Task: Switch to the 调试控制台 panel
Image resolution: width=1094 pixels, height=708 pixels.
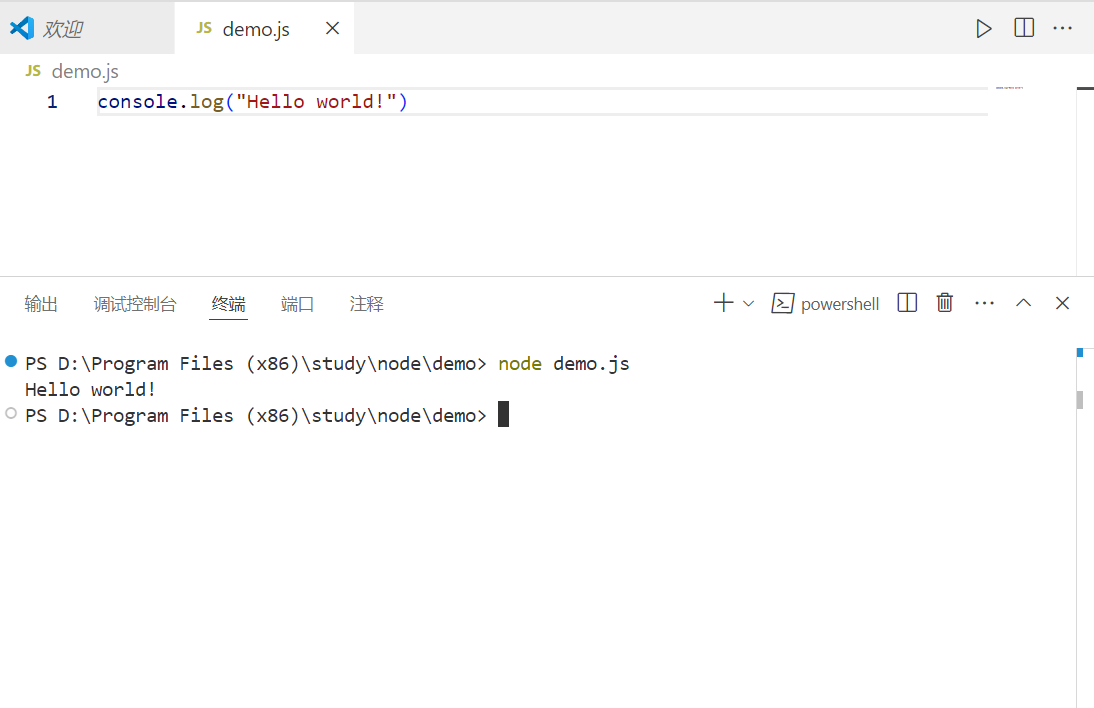Action: 135,304
